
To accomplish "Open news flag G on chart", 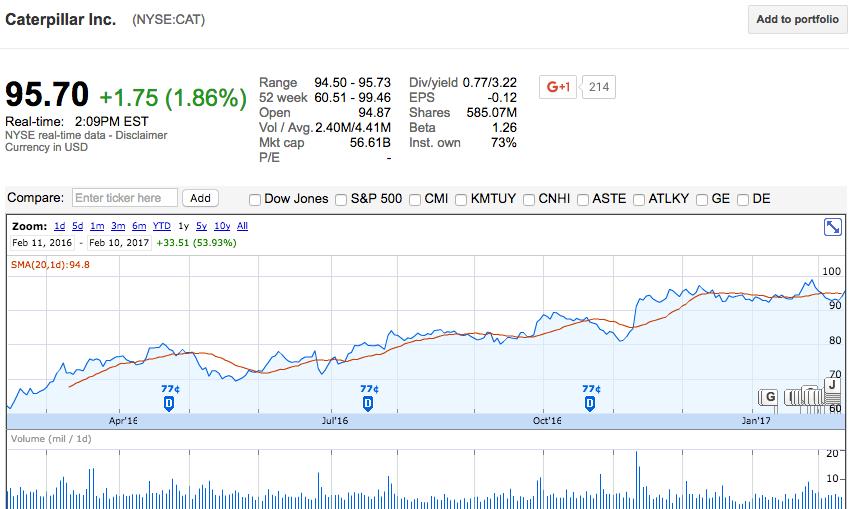I will click(769, 397).
